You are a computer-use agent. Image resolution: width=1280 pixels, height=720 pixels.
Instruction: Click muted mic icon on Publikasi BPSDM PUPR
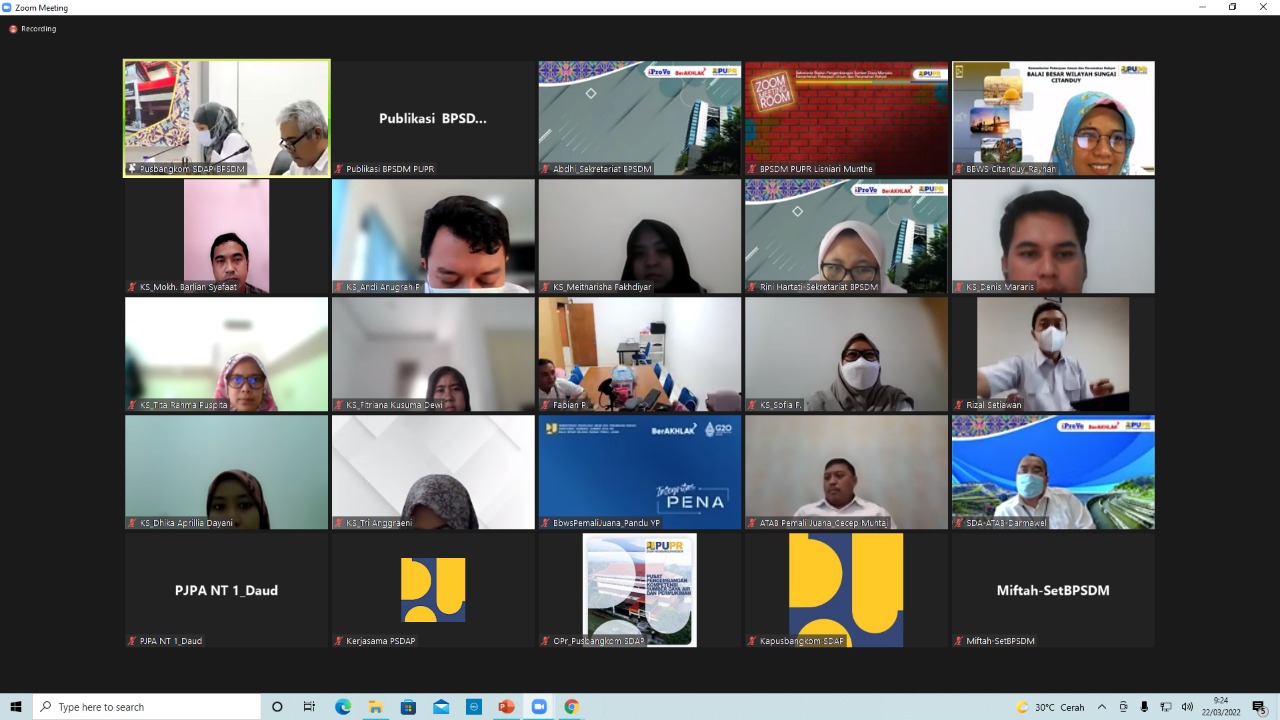[340, 169]
